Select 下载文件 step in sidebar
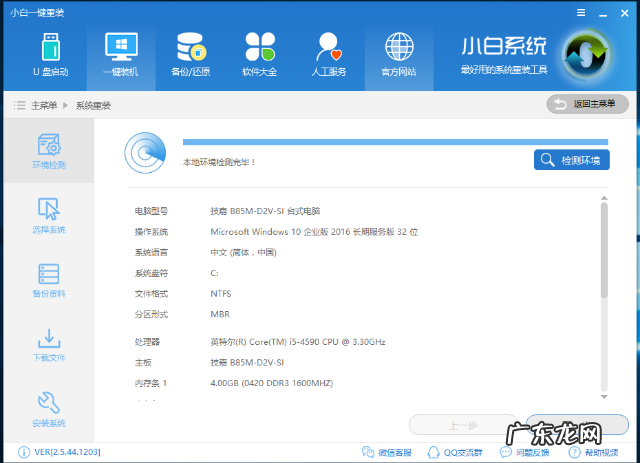640x463 pixels. coord(49,345)
